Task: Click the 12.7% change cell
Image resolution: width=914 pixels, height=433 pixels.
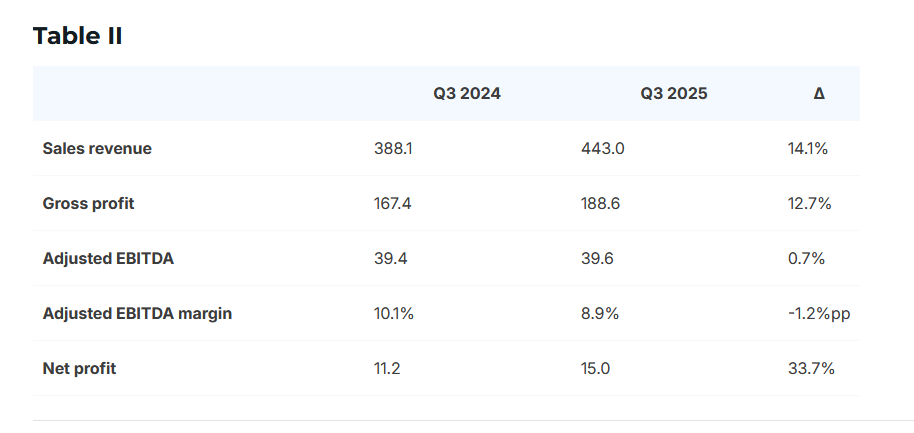Action: click(x=810, y=204)
